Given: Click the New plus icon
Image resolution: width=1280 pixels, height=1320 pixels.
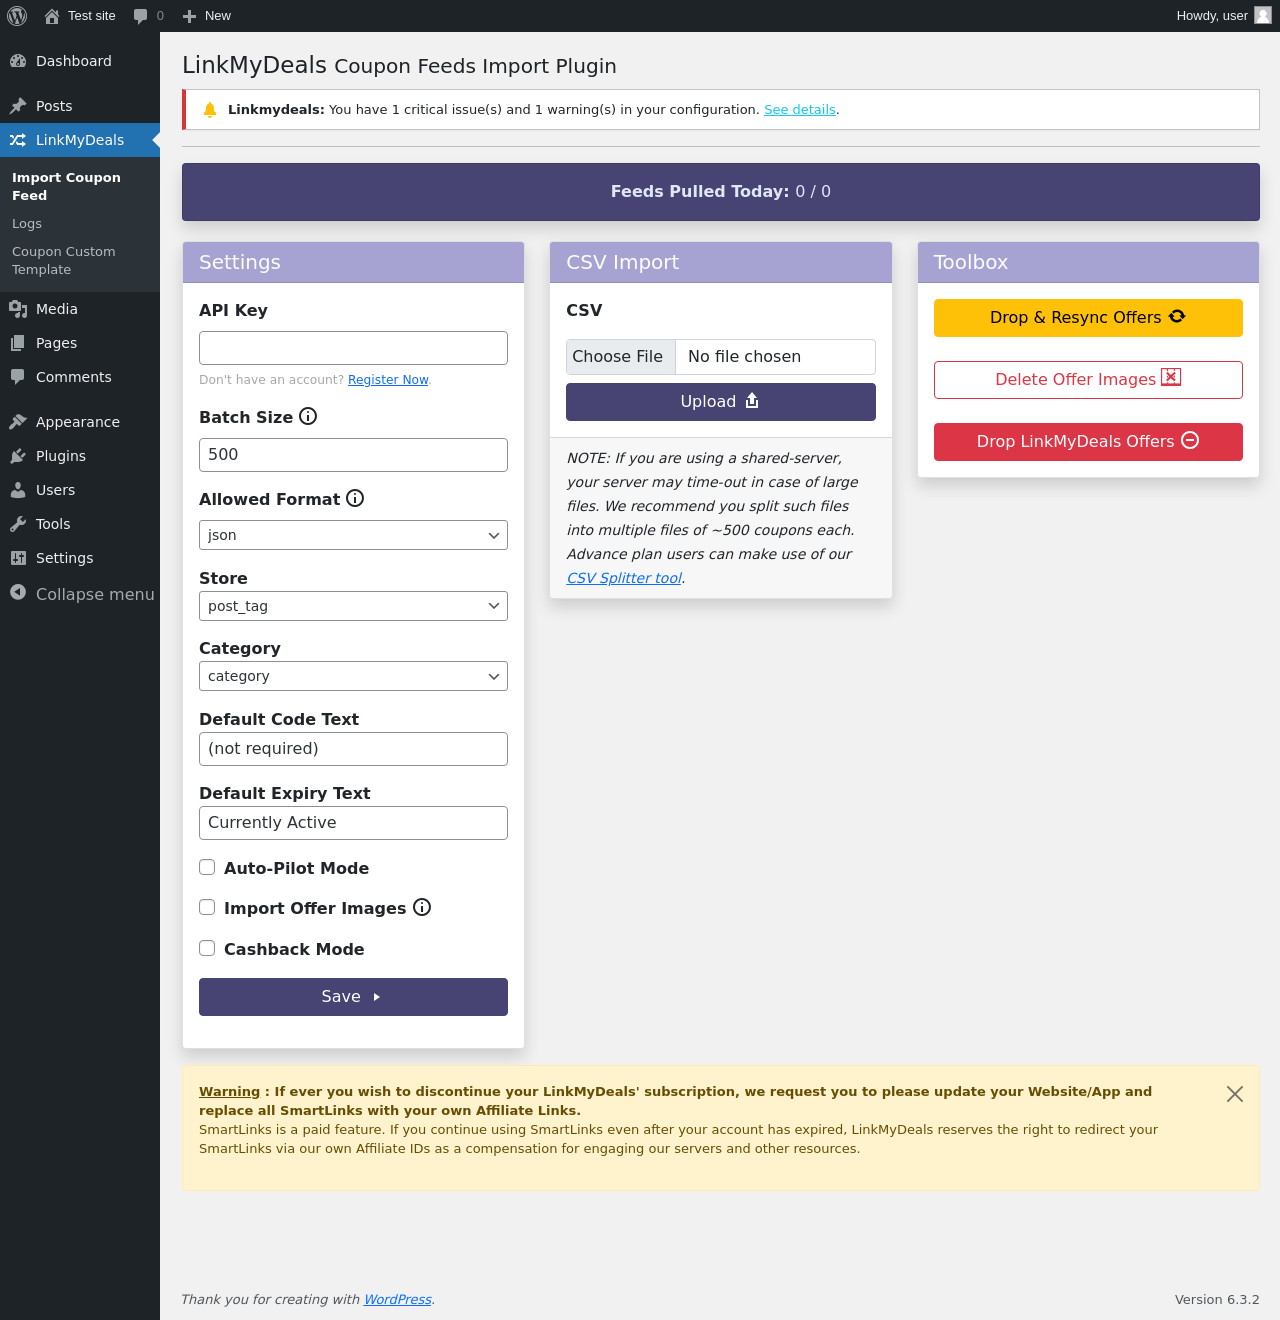Looking at the screenshot, I should point(189,16).
